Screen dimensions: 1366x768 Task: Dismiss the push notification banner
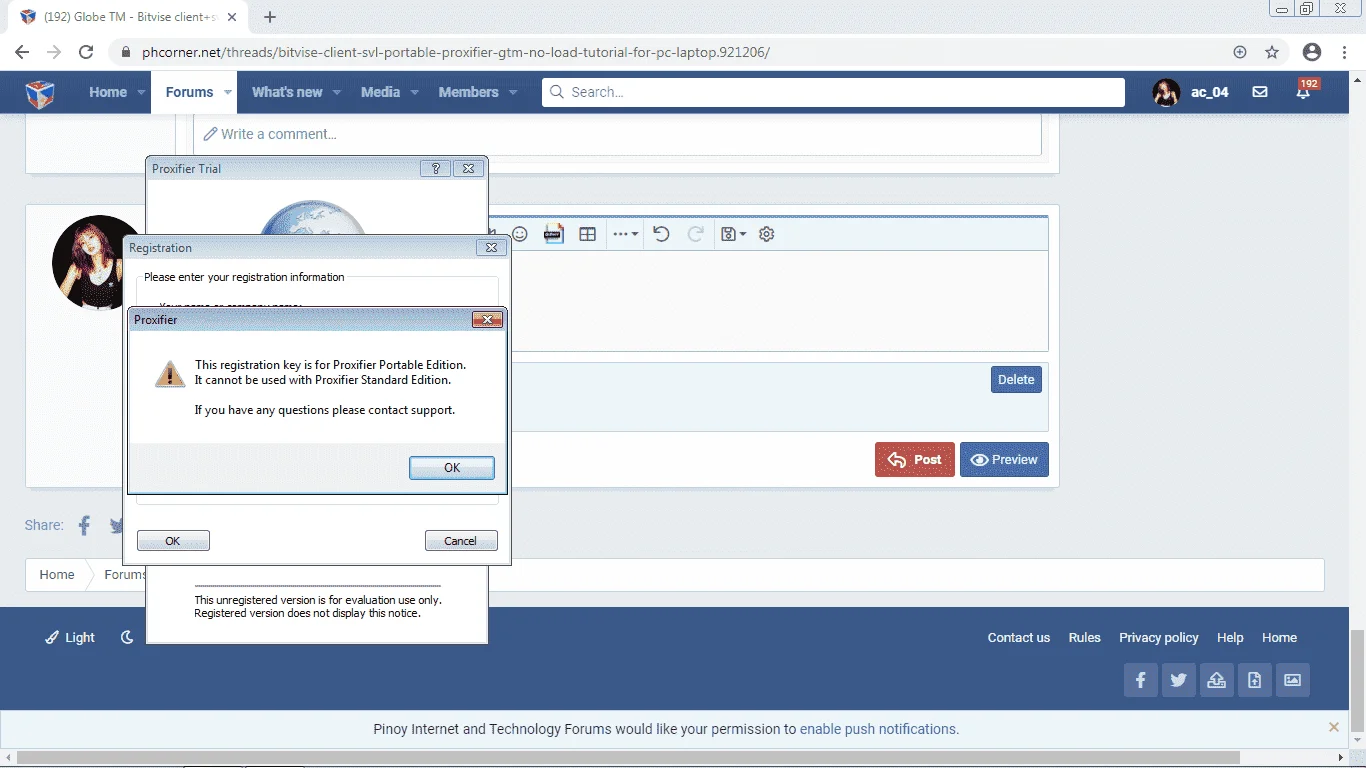click(1334, 727)
